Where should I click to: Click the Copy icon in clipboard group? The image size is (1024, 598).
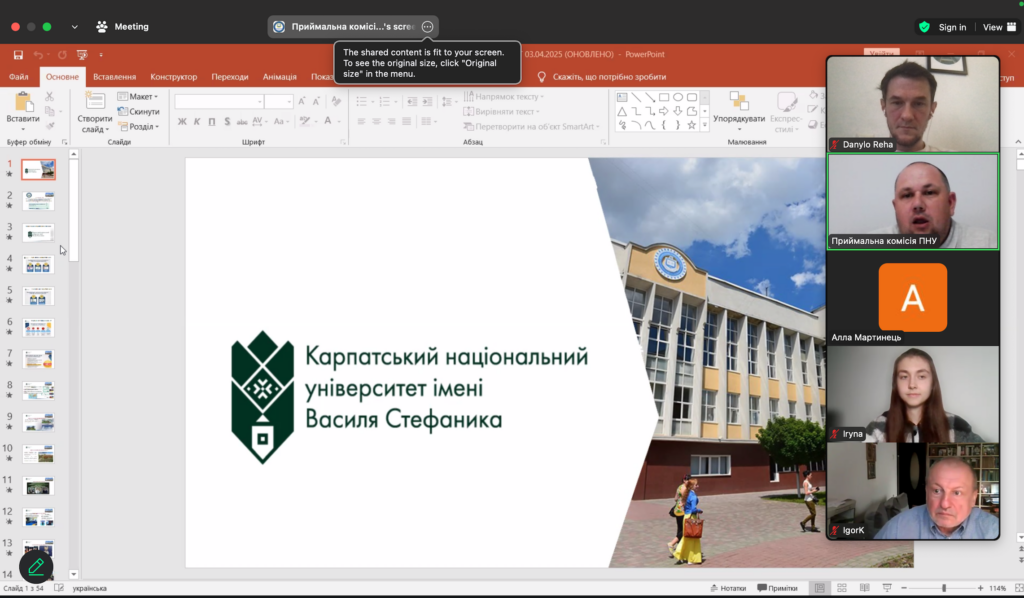[50, 111]
